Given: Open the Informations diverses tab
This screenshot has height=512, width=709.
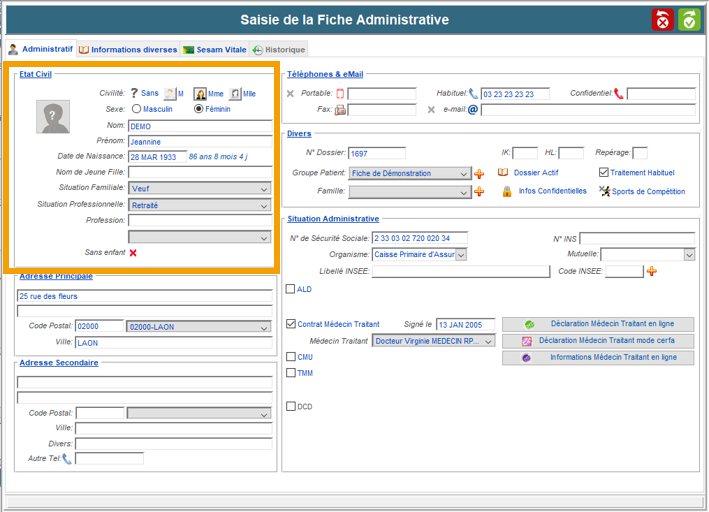Looking at the screenshot, I should tap(128, 49).
